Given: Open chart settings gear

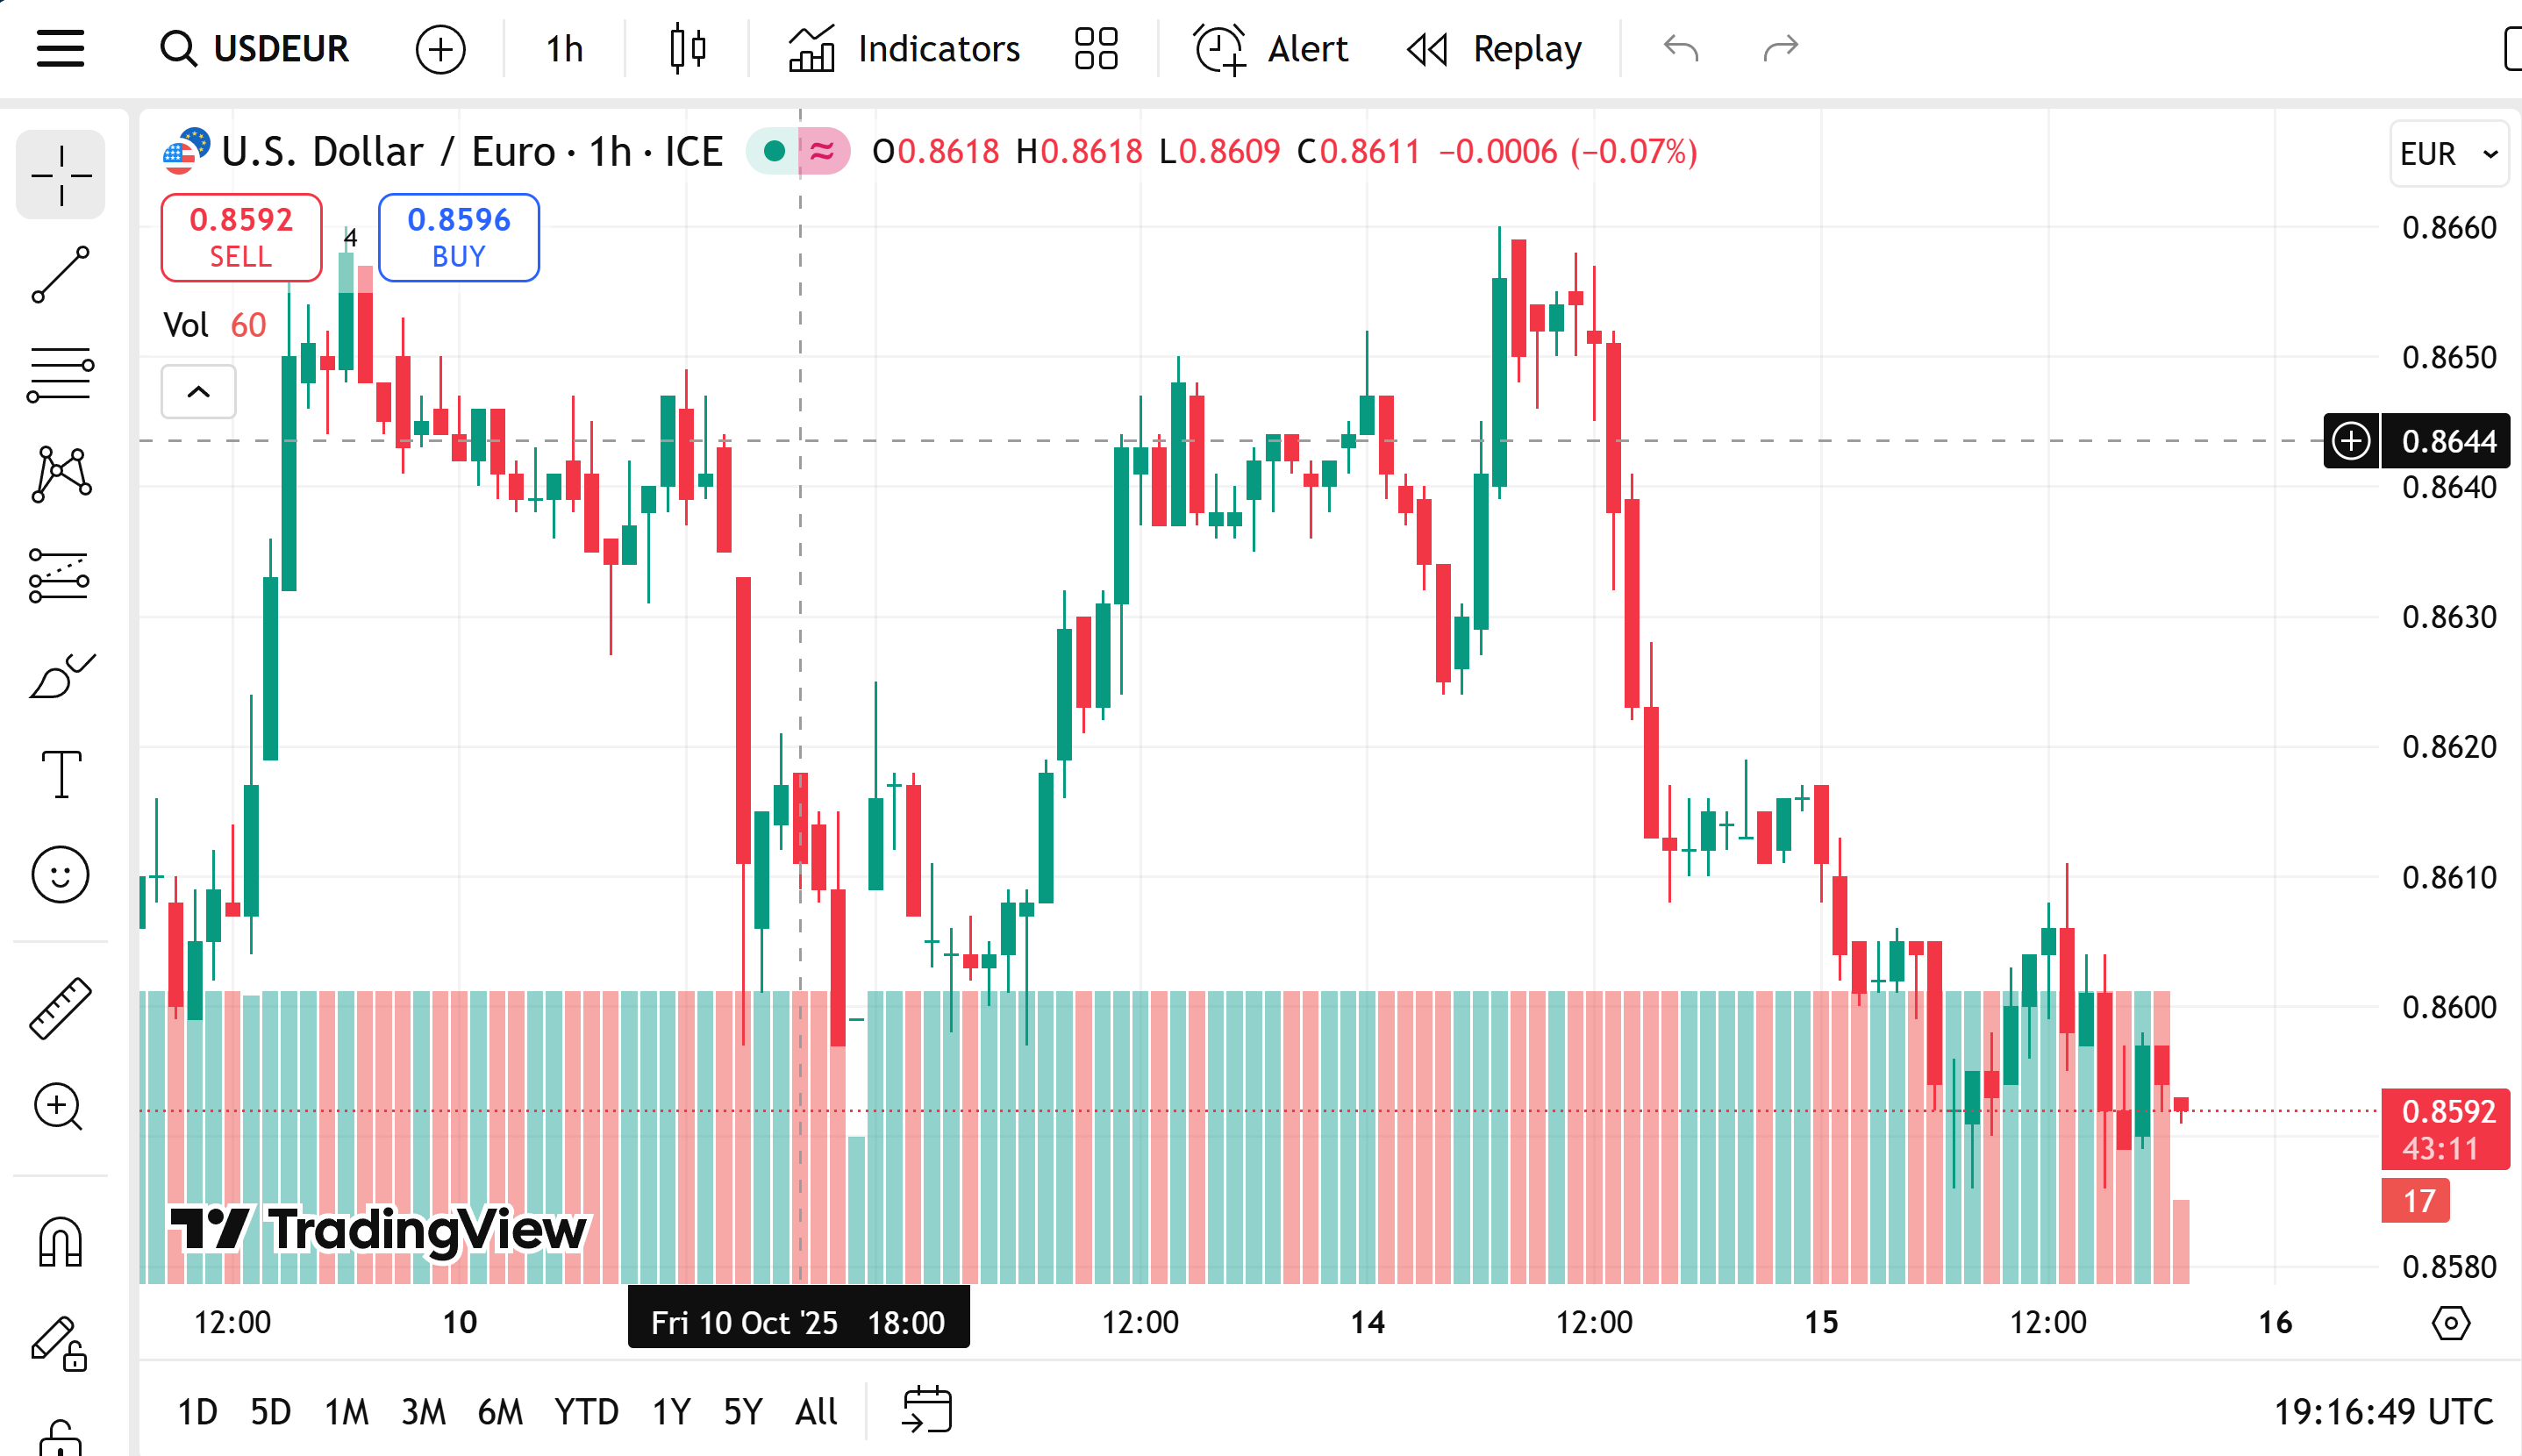Looking at the screenshot, I should [2450, 1322].
